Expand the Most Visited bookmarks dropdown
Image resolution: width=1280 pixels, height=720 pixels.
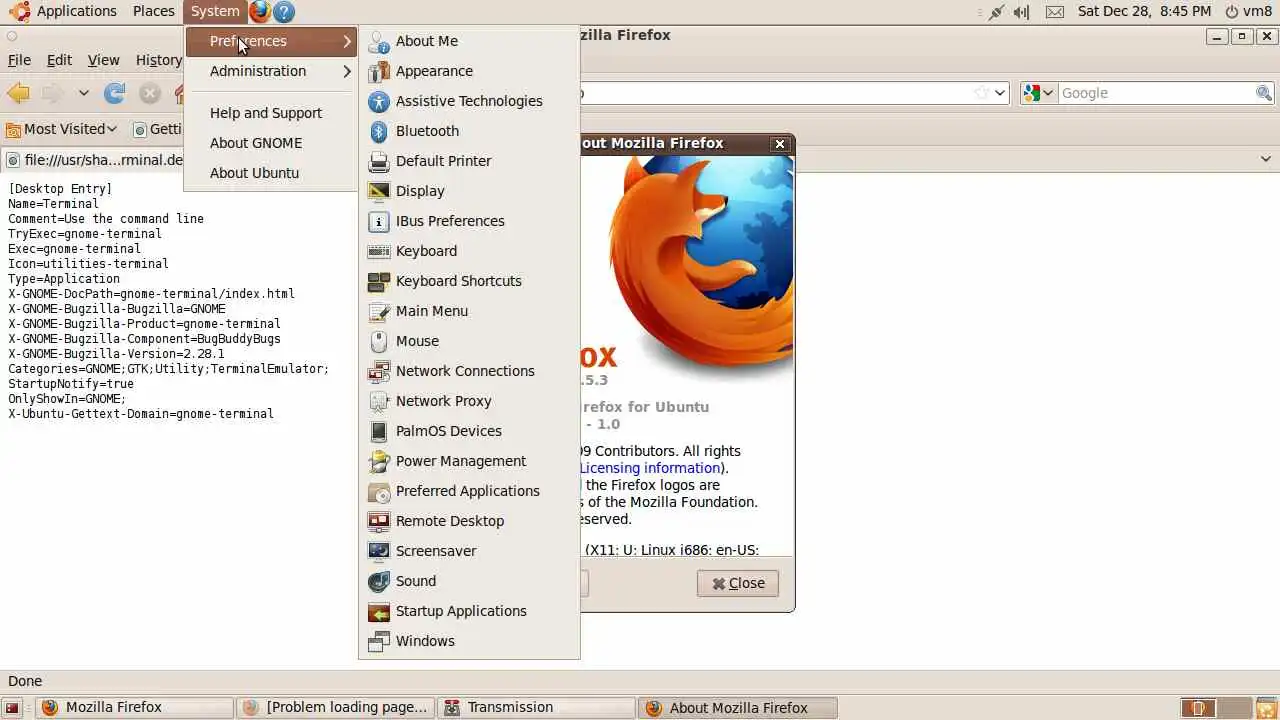[62, 129]
